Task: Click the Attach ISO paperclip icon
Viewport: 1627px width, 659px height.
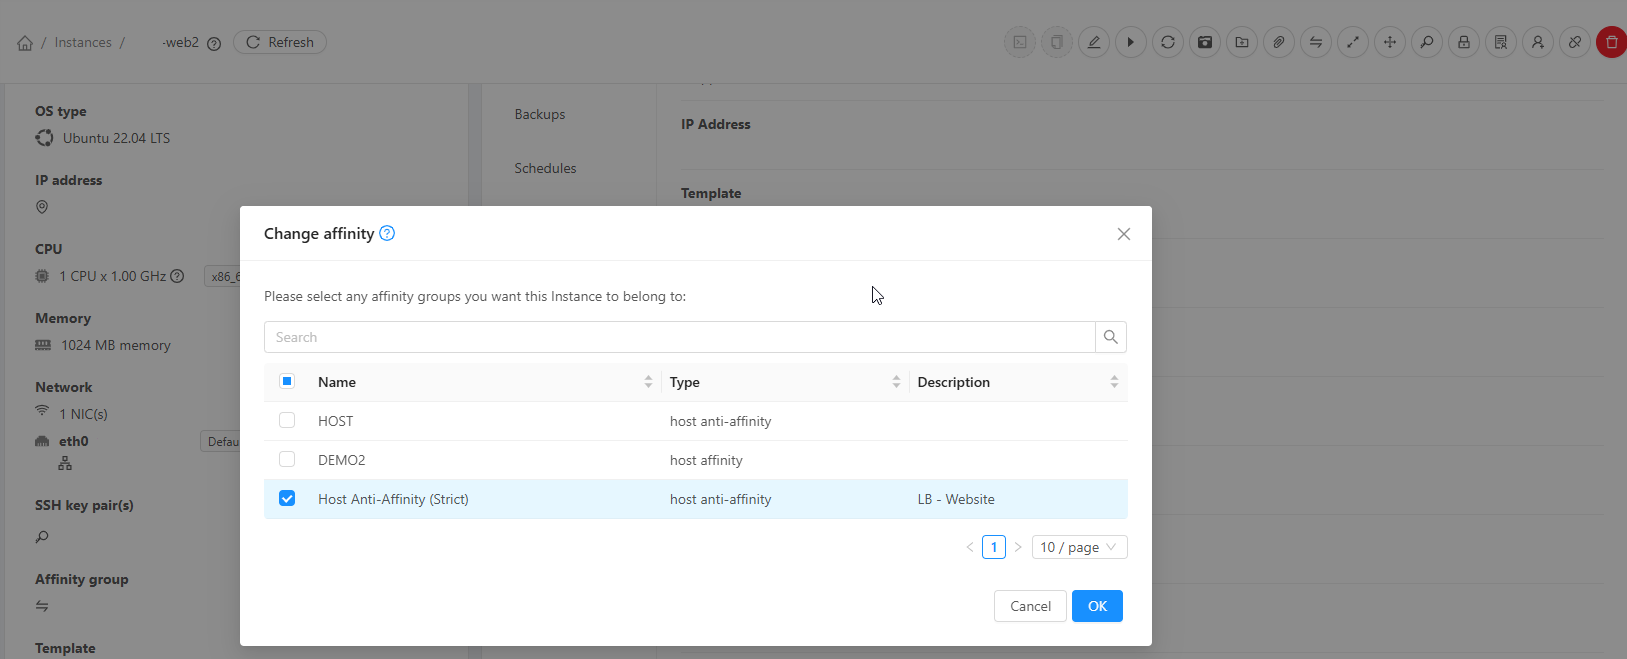Action: (x=1278, y=42)
